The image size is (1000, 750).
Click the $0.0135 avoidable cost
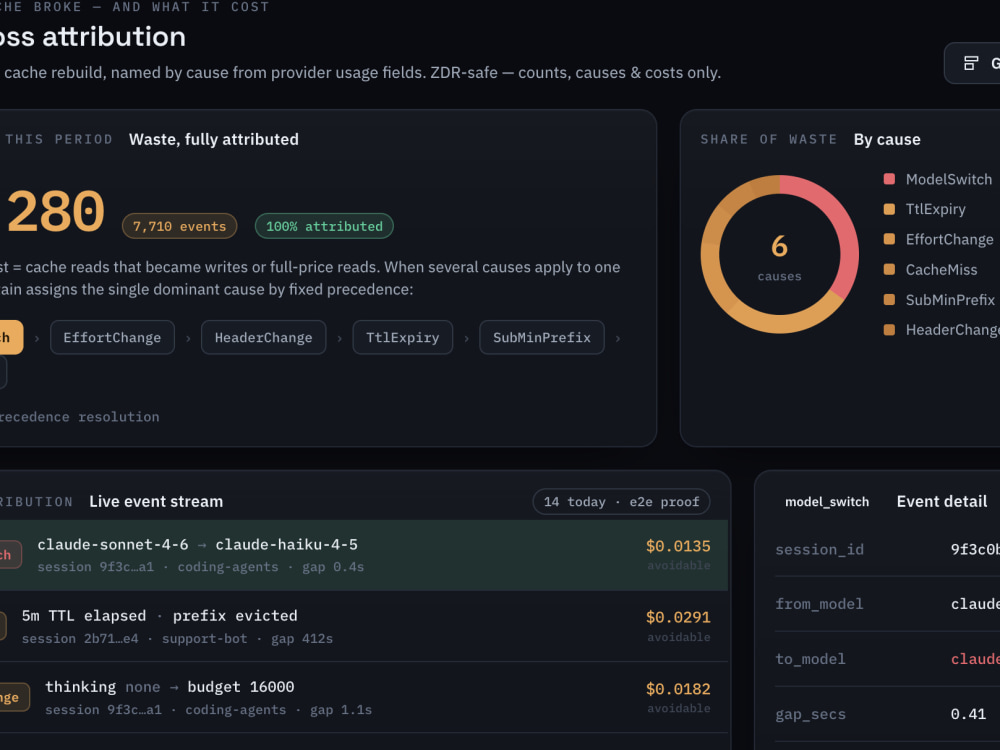678,547
